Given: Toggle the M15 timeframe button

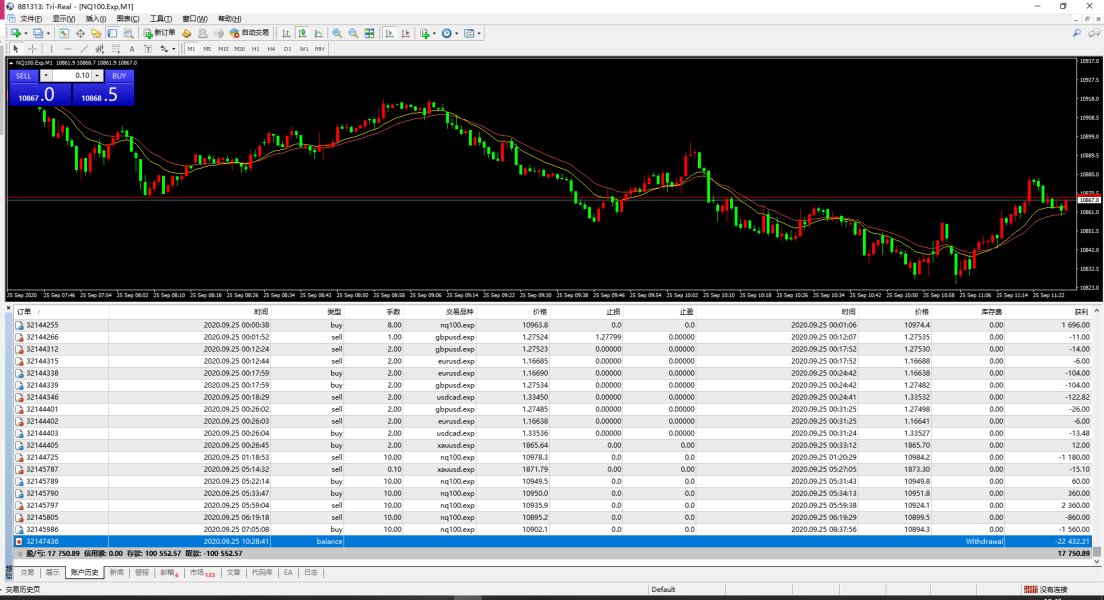Looking at the screenshot, I should coord(223,48).
